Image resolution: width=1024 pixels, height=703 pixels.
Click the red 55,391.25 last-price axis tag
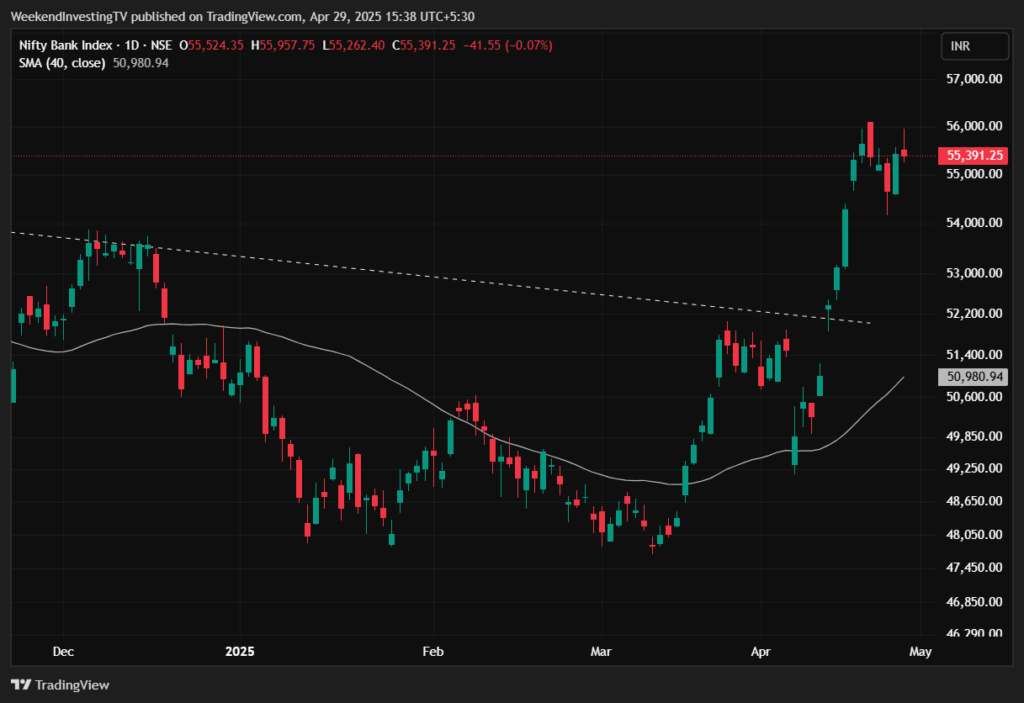(973, 155)
